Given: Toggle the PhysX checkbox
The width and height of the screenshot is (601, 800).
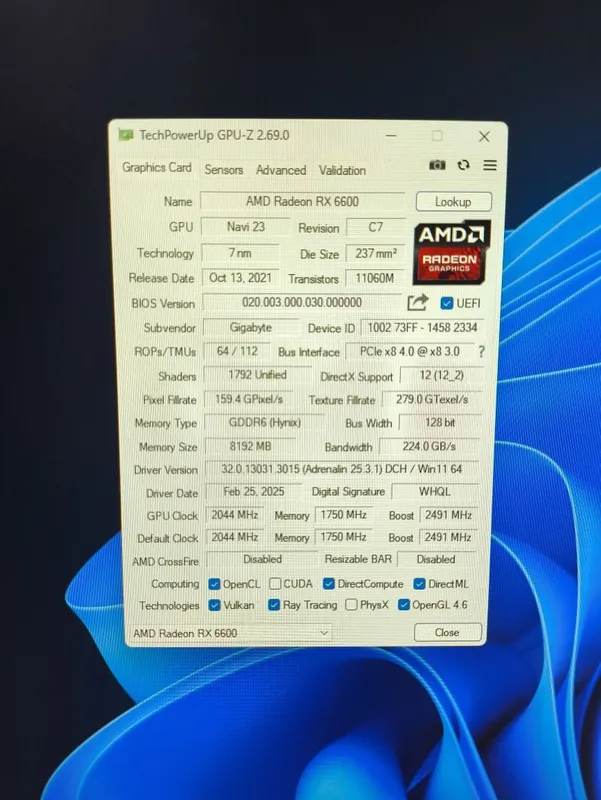Looking at the screenshot, I should [351, 605].
